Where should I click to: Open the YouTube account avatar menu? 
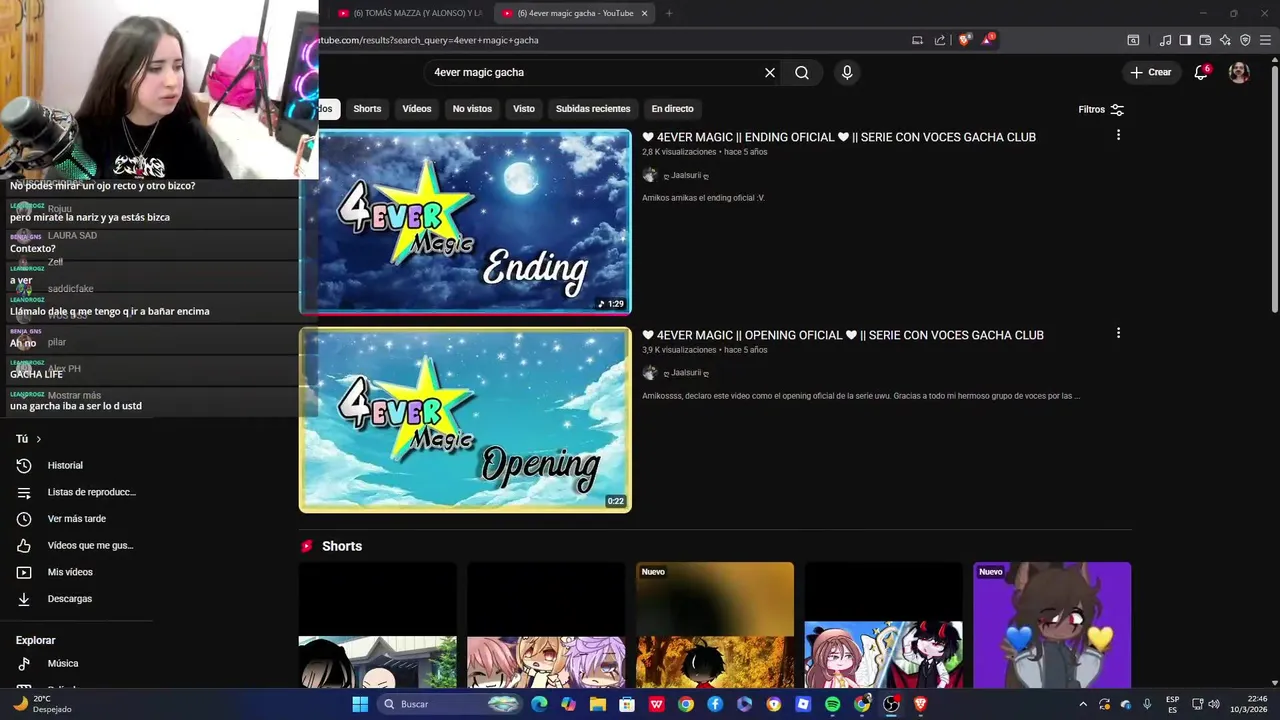(x=1239, y=72)
